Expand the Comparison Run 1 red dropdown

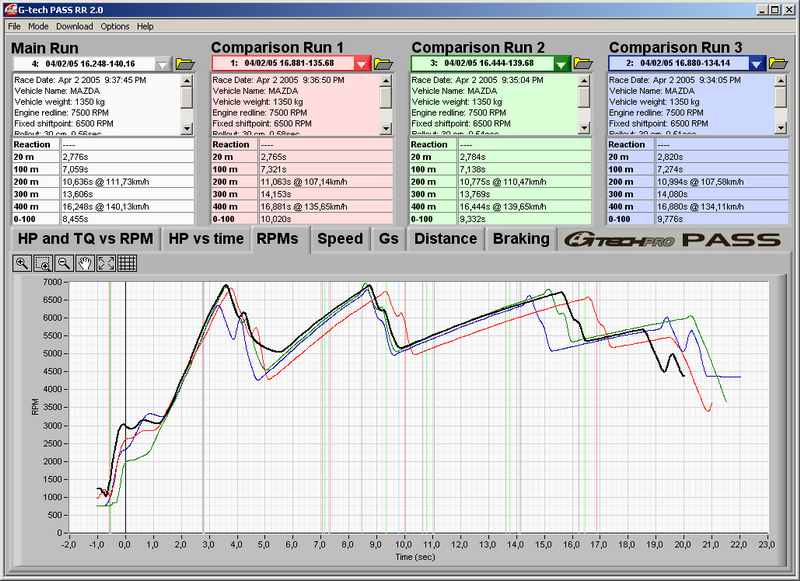pyautogui.click(x=361, y=64)
